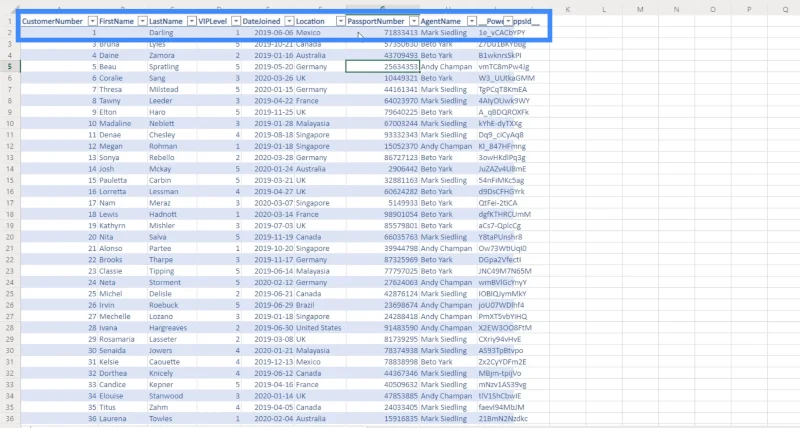
Task: Select column P header
Action: [749, 9]
